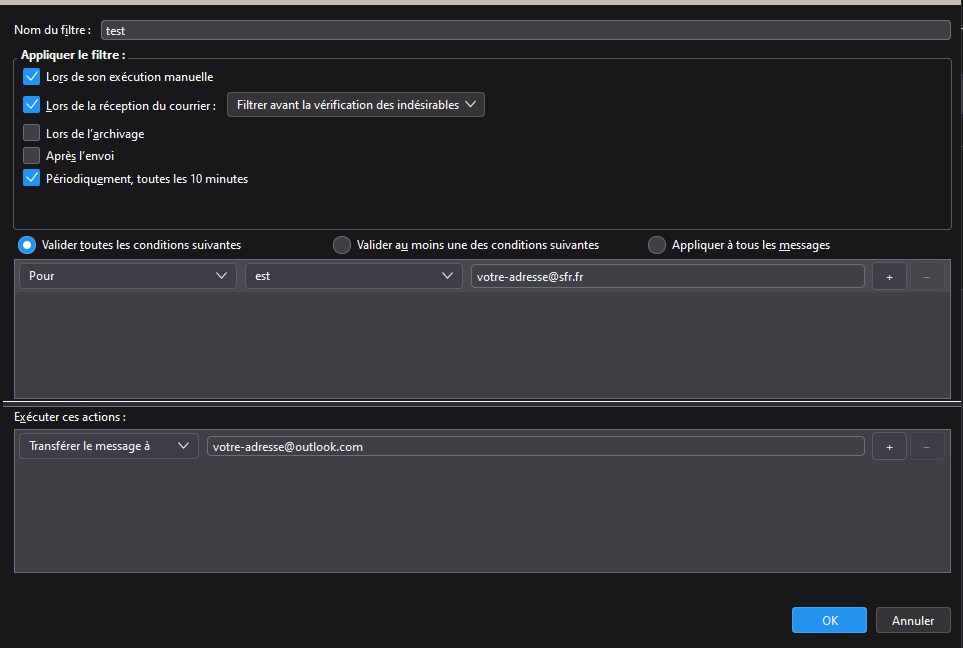The height and width of the screenshot is (648, 963).
Task: Add a new action row with plus button
Action: coord(889,447)
